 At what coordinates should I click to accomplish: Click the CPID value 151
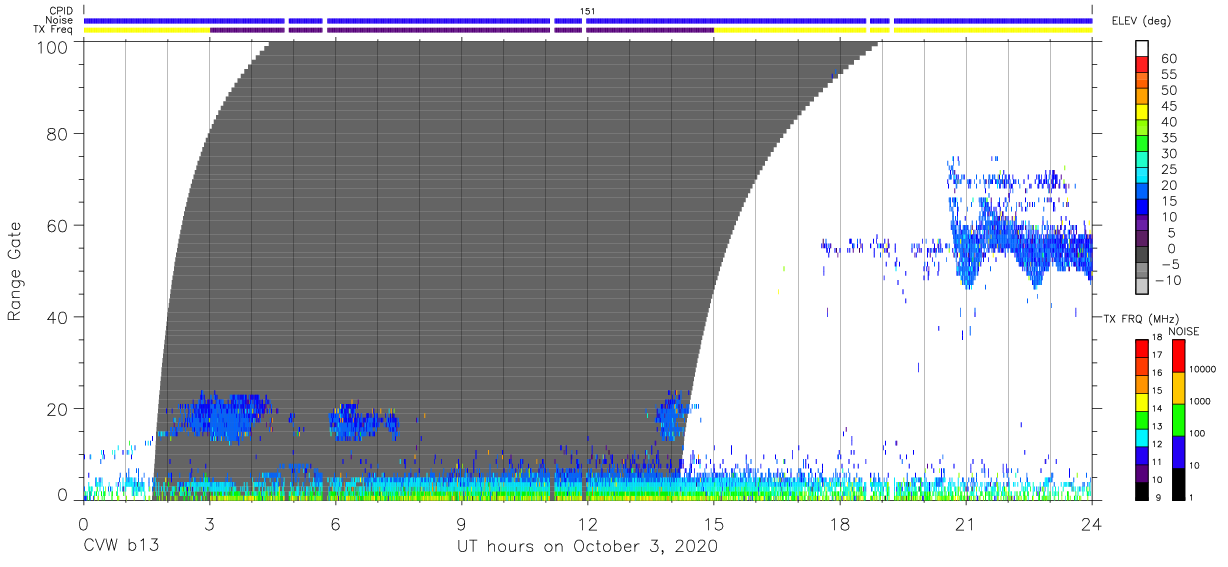(x=588, y=11)
